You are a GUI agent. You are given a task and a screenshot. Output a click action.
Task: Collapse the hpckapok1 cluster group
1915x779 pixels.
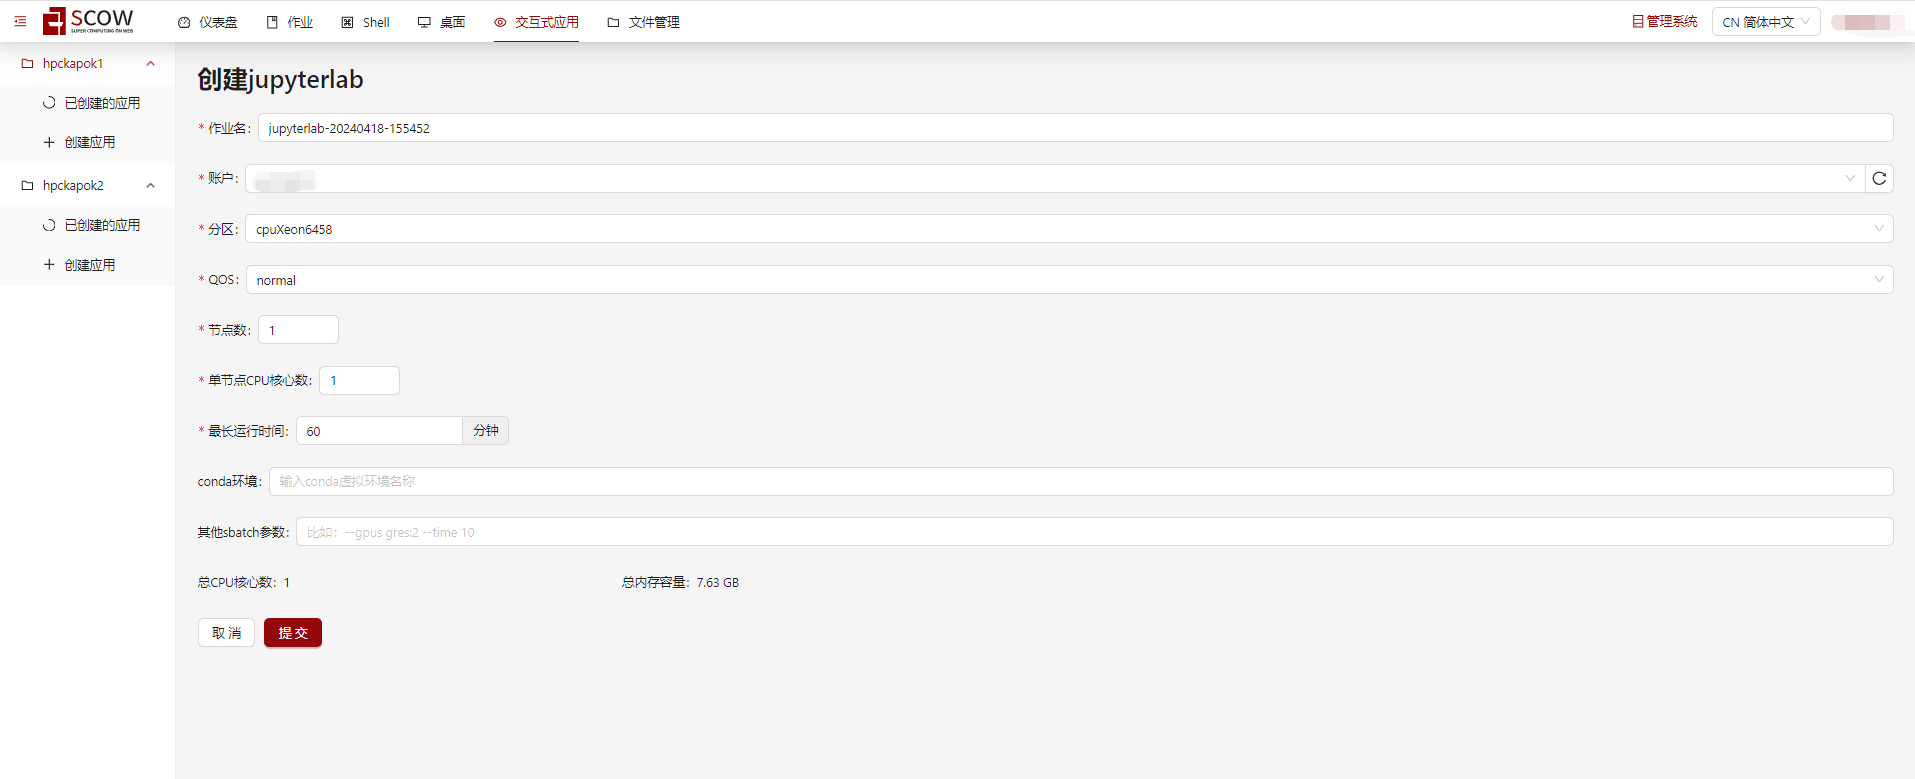tap(88, 63)
